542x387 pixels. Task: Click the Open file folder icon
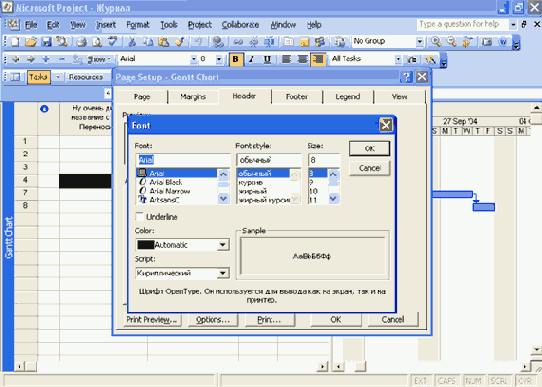click(x=31, y=42)
